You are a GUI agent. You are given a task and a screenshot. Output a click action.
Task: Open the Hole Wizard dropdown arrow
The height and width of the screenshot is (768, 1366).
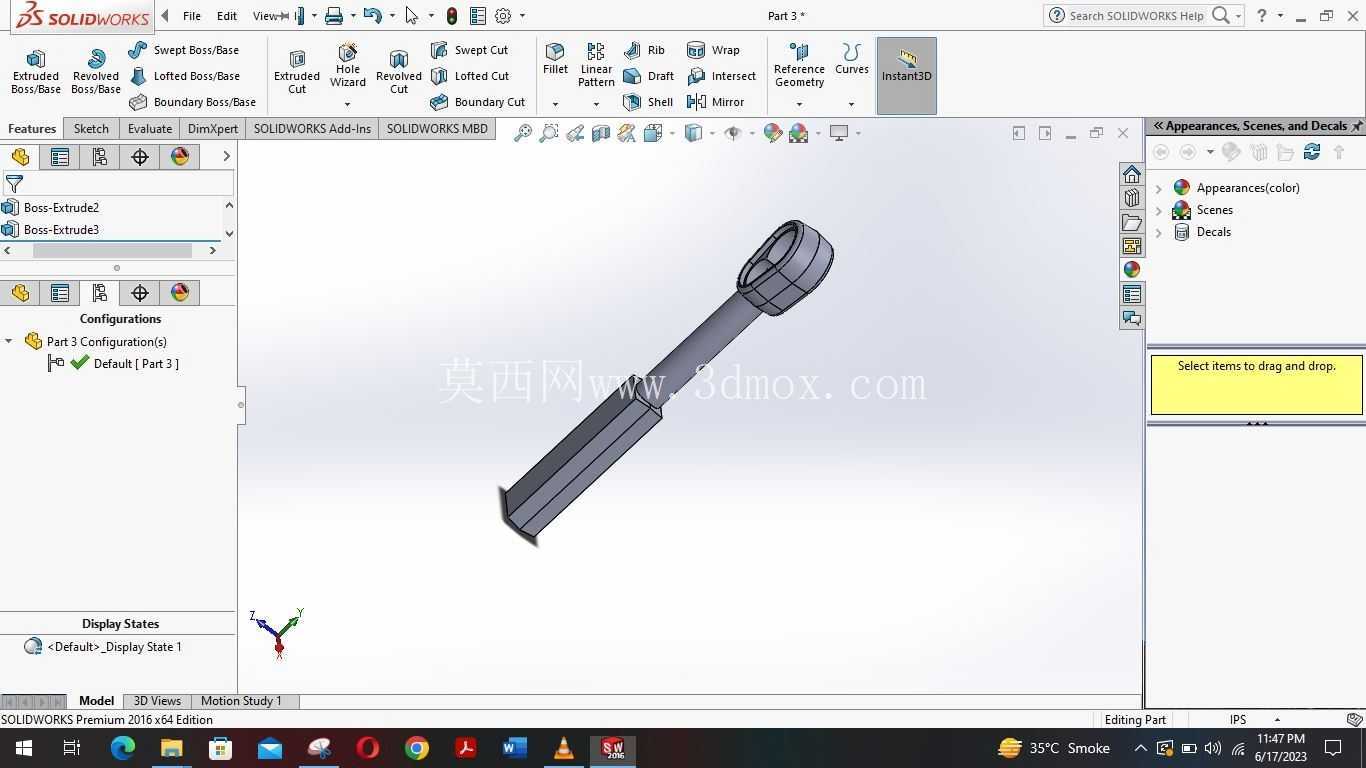348,104
